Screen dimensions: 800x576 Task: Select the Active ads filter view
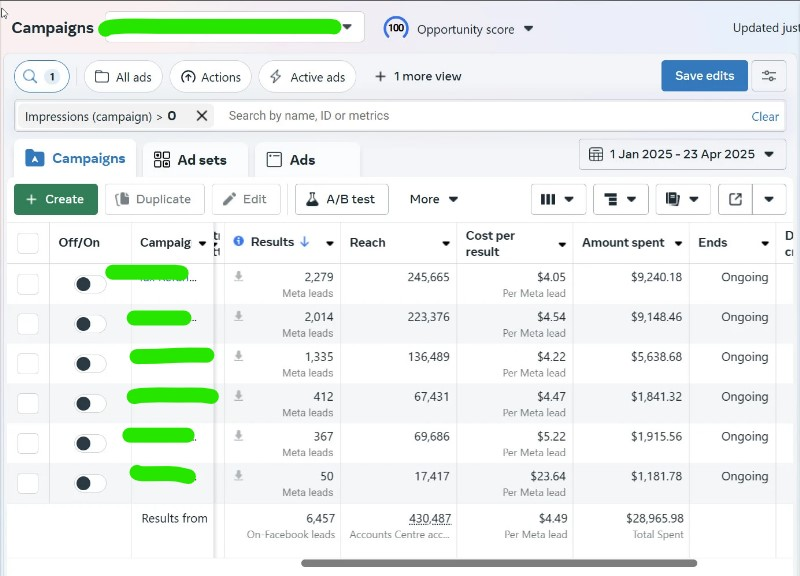pos(307,76)
